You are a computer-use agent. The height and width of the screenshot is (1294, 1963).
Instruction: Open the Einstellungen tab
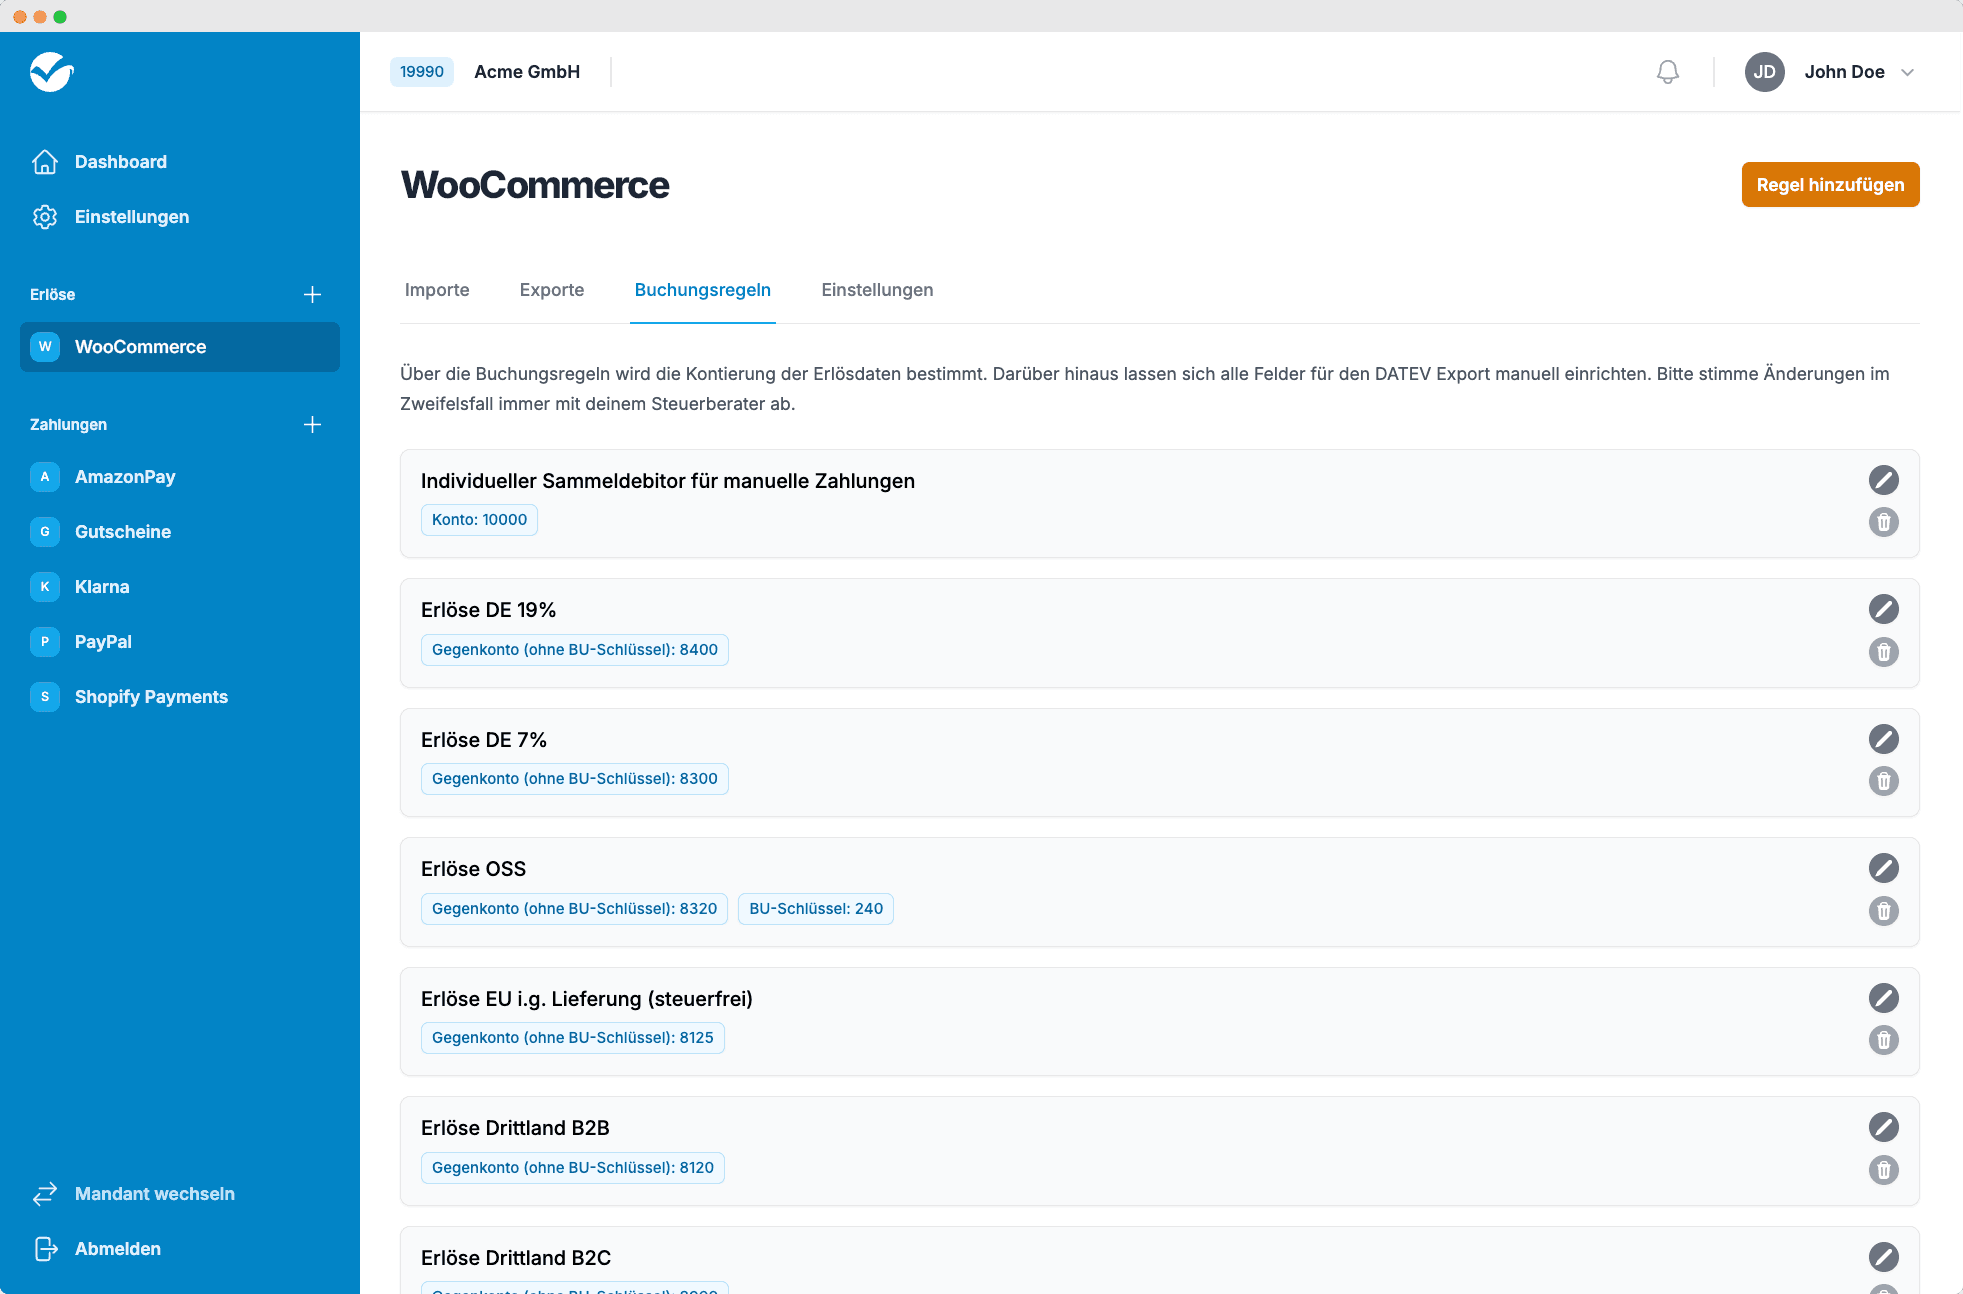click(877, 290)
